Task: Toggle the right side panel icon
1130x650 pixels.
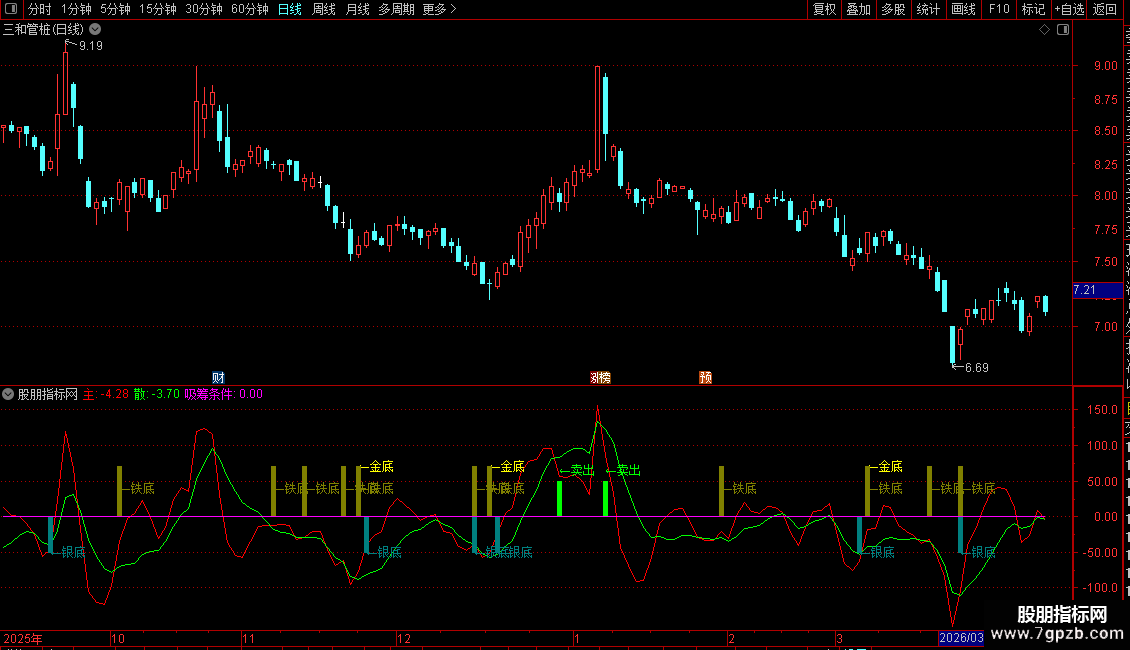Action: (x=1061, y=30)
